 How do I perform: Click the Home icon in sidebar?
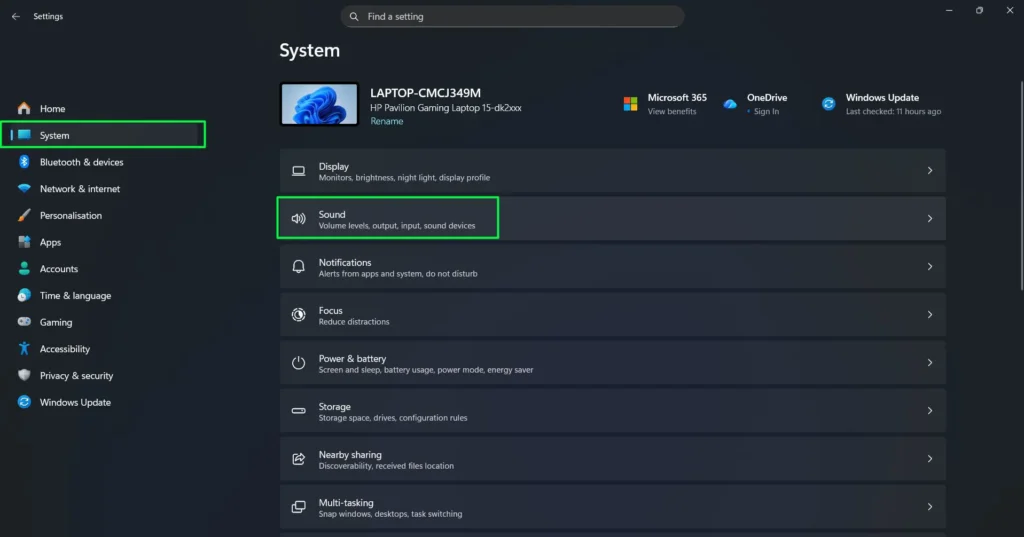24,108
